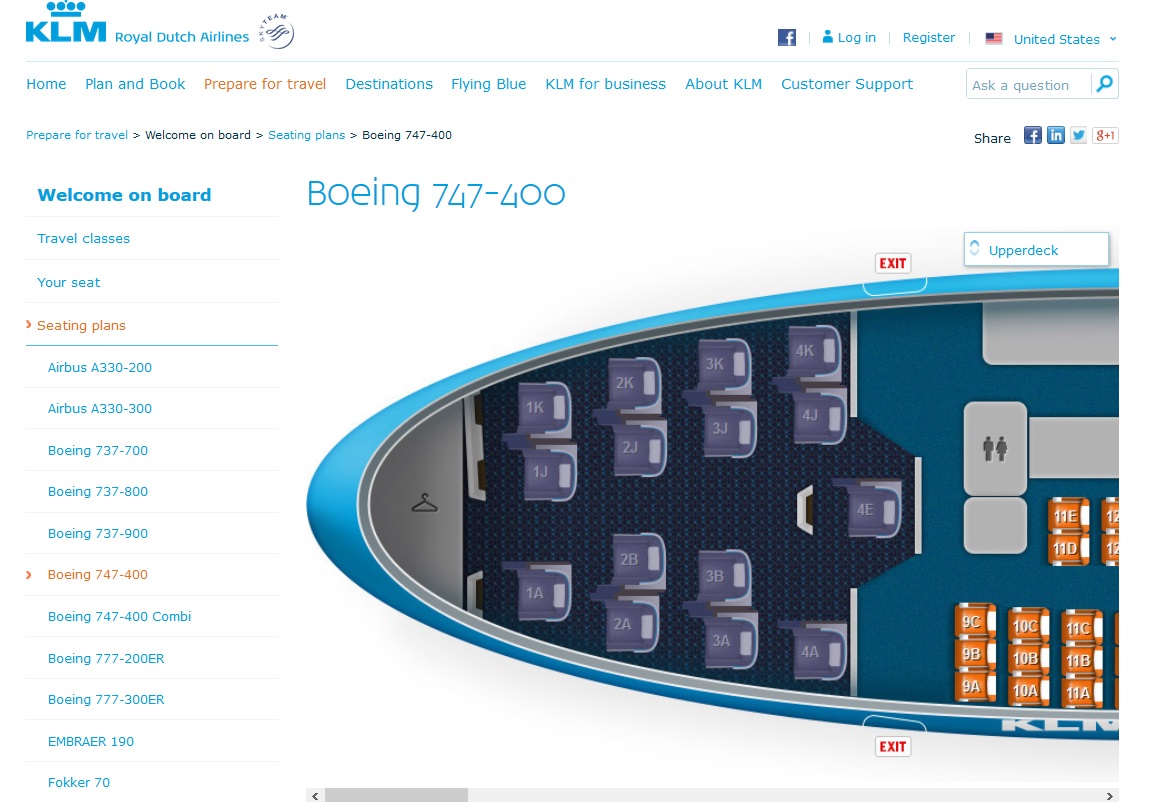Click the Register link

(x=929, y=37)
